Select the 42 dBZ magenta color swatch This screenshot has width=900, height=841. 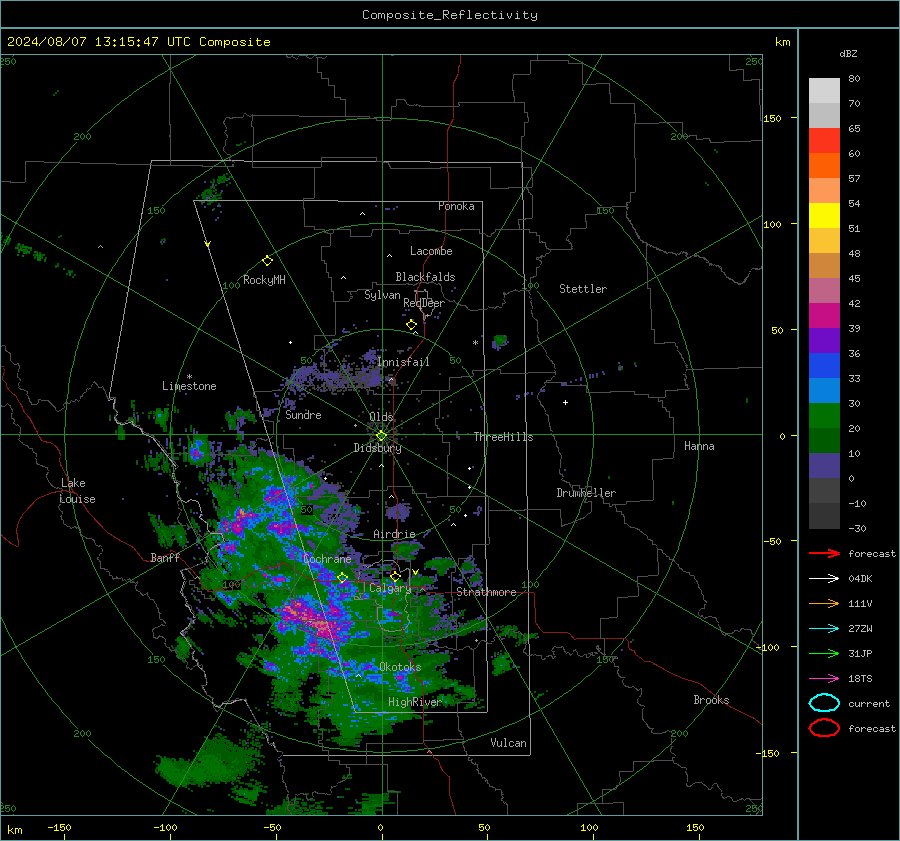coord(824,316)
